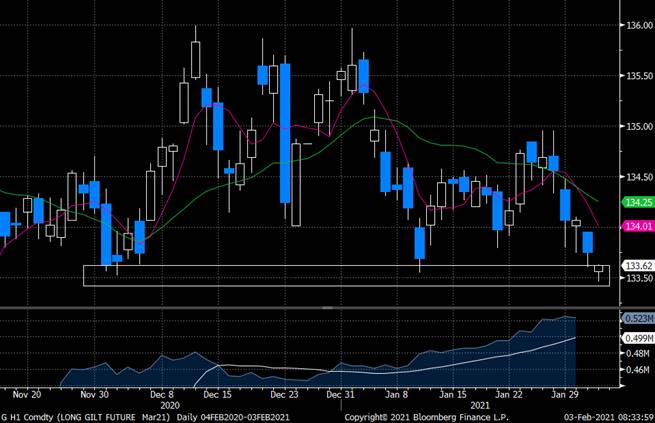Click the Jan 15 date label

click(453, 395)
